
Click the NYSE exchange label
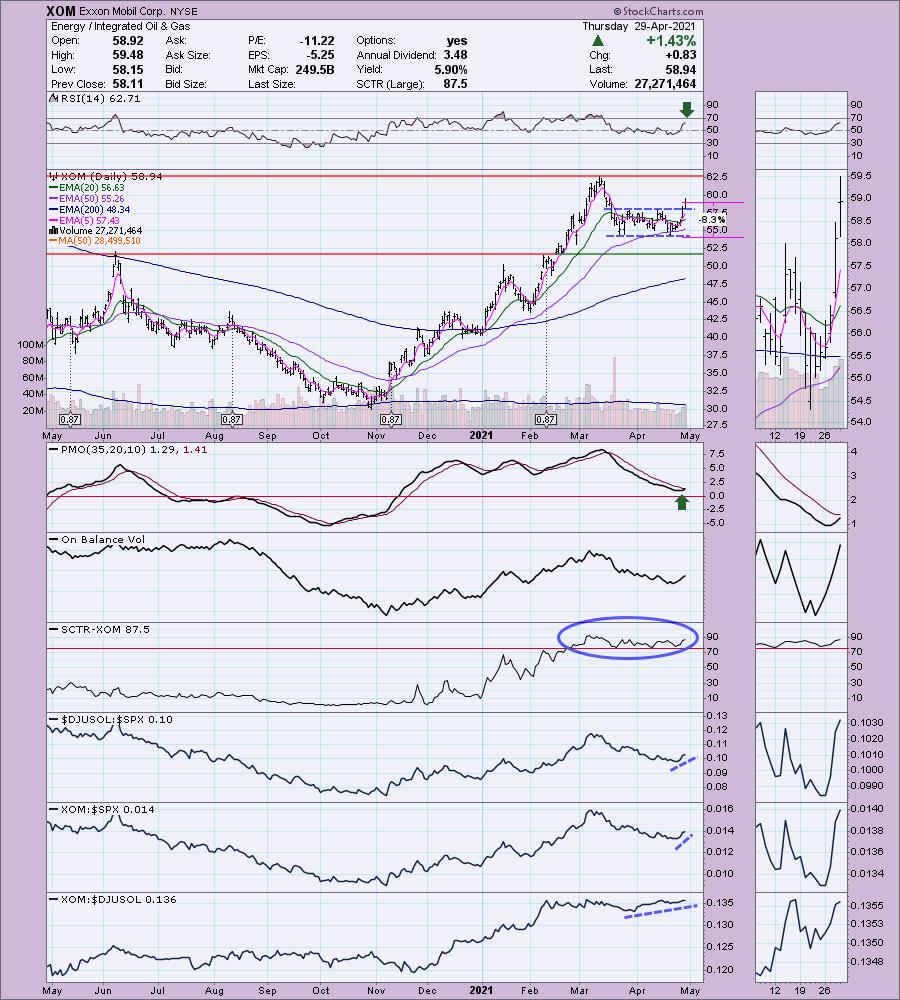coord(184,11)
